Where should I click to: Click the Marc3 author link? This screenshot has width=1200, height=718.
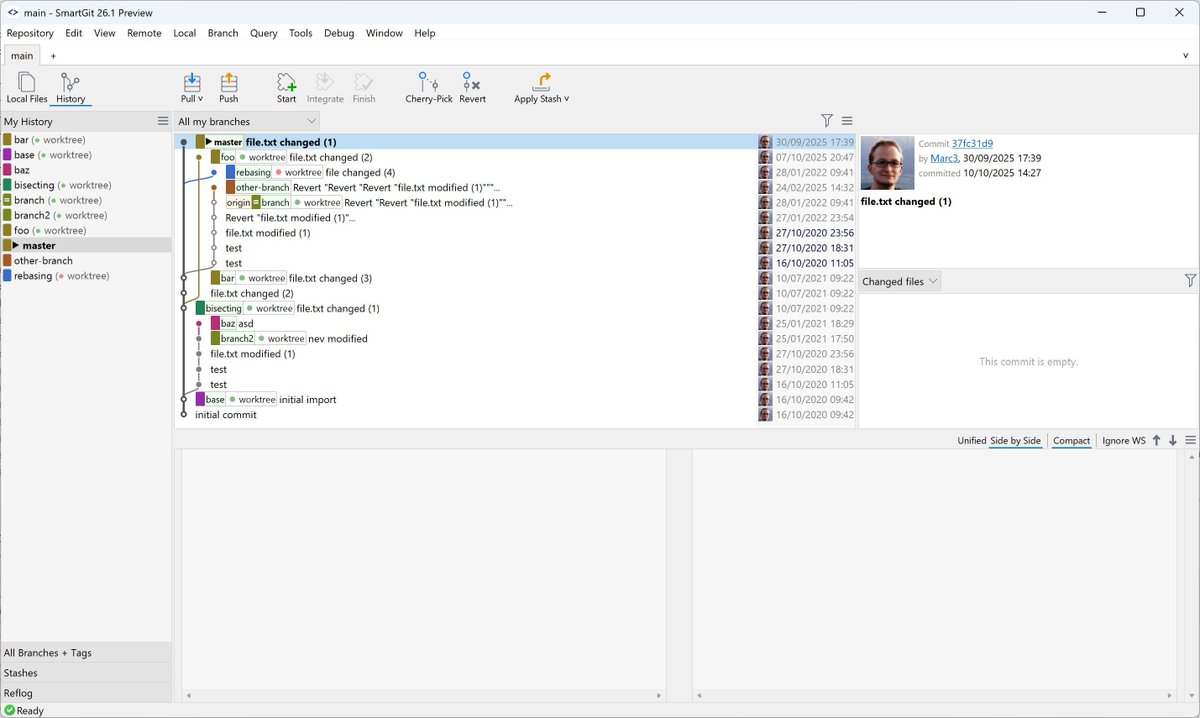[x=944, y=158]
